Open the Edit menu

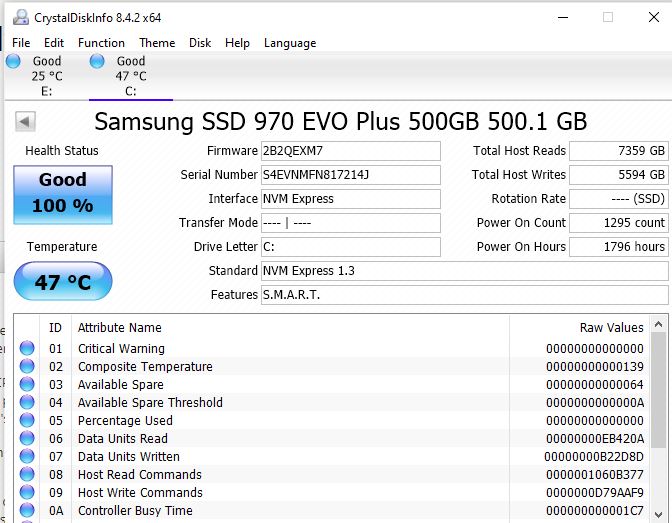[54, 43]
